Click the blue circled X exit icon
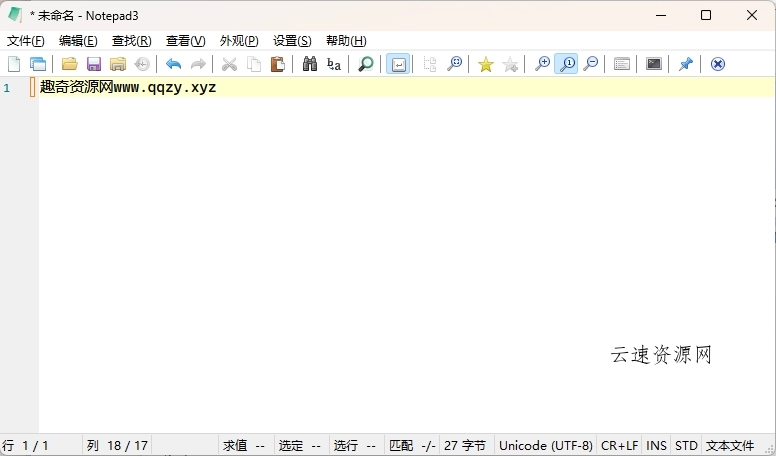The height and width of the screenshot is (456, 776). pyautogui.click(x=718, y=64)
